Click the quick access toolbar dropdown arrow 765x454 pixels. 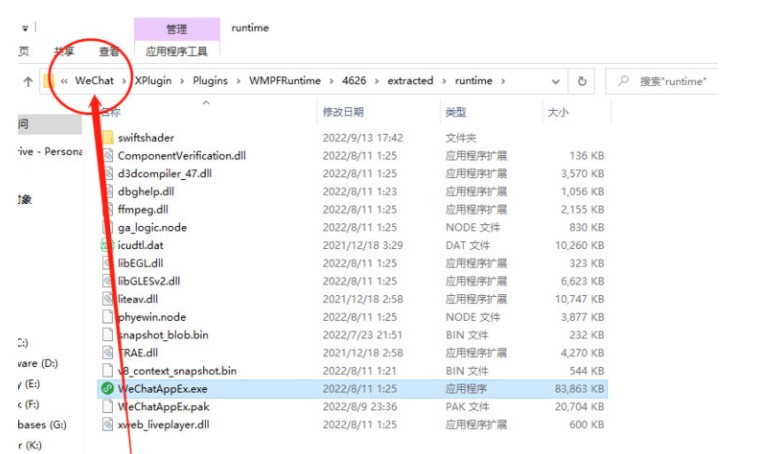click(25, 28)
